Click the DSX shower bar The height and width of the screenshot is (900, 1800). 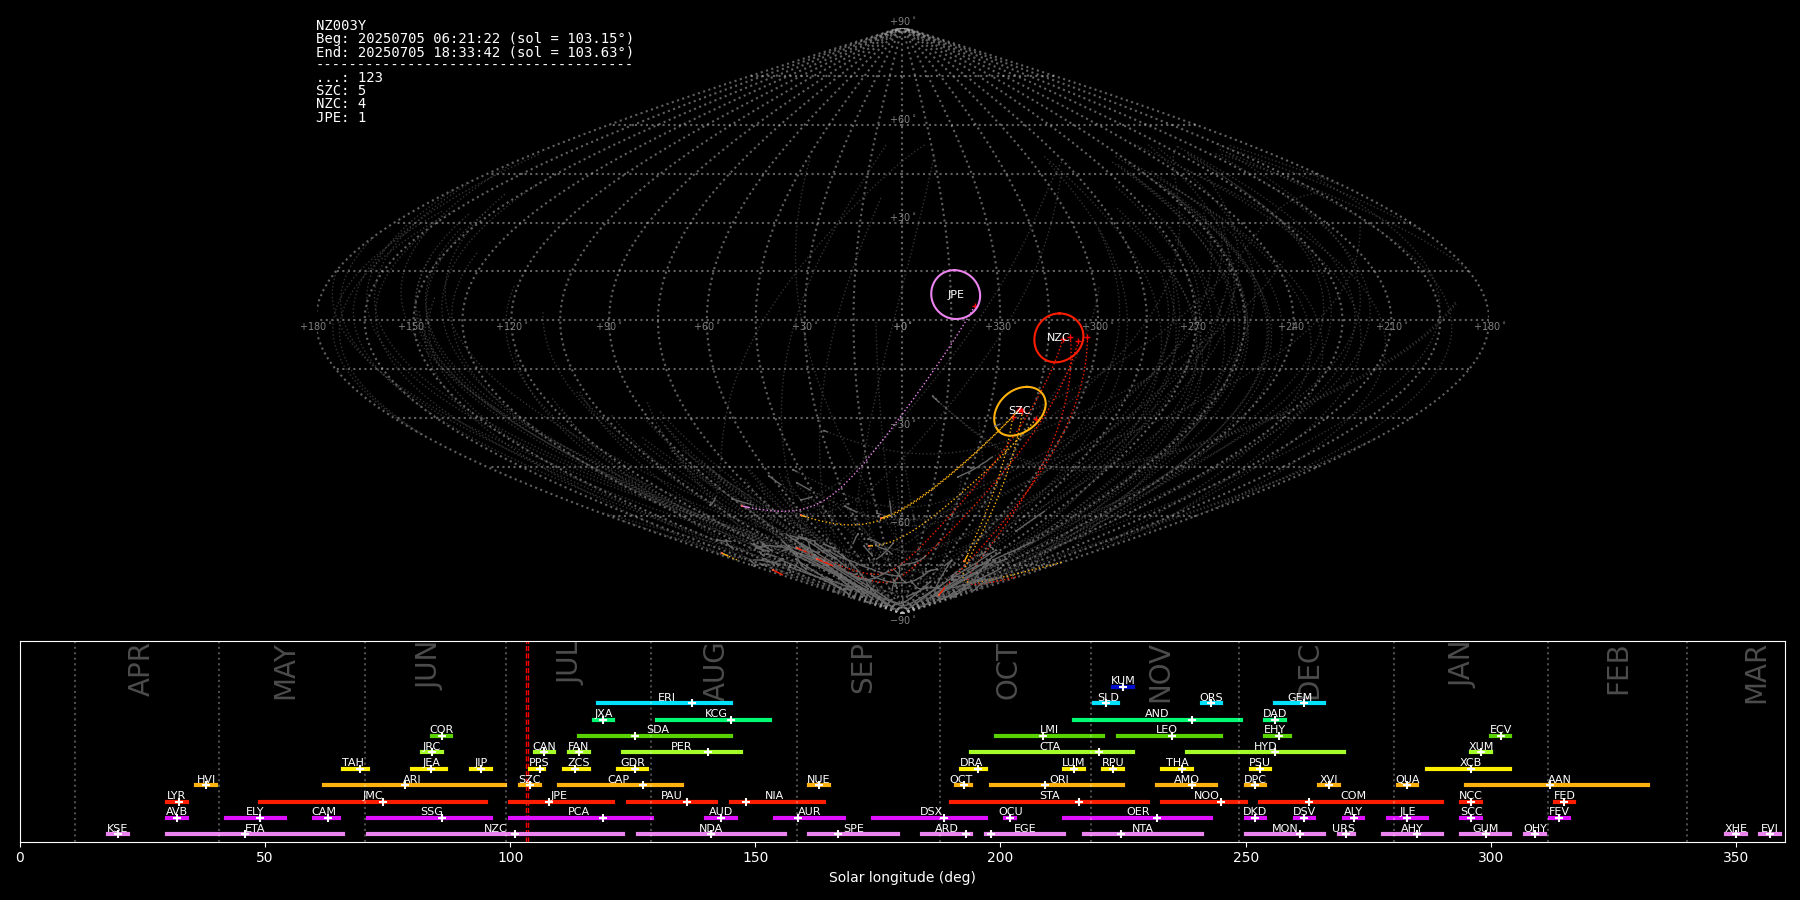coord(929,818)
